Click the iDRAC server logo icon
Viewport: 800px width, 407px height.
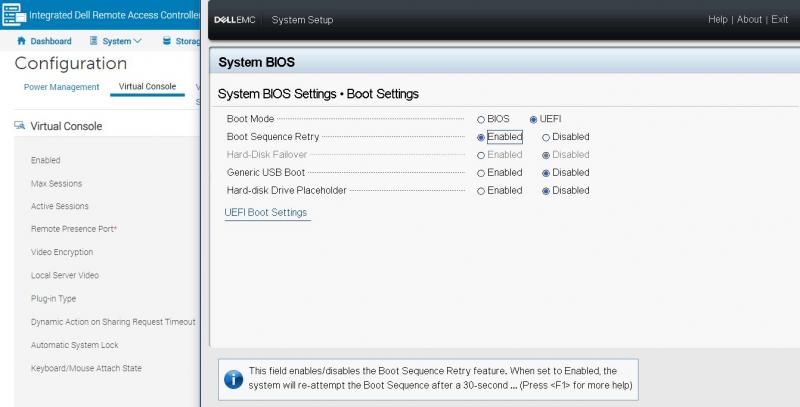[x=13, y=14]
